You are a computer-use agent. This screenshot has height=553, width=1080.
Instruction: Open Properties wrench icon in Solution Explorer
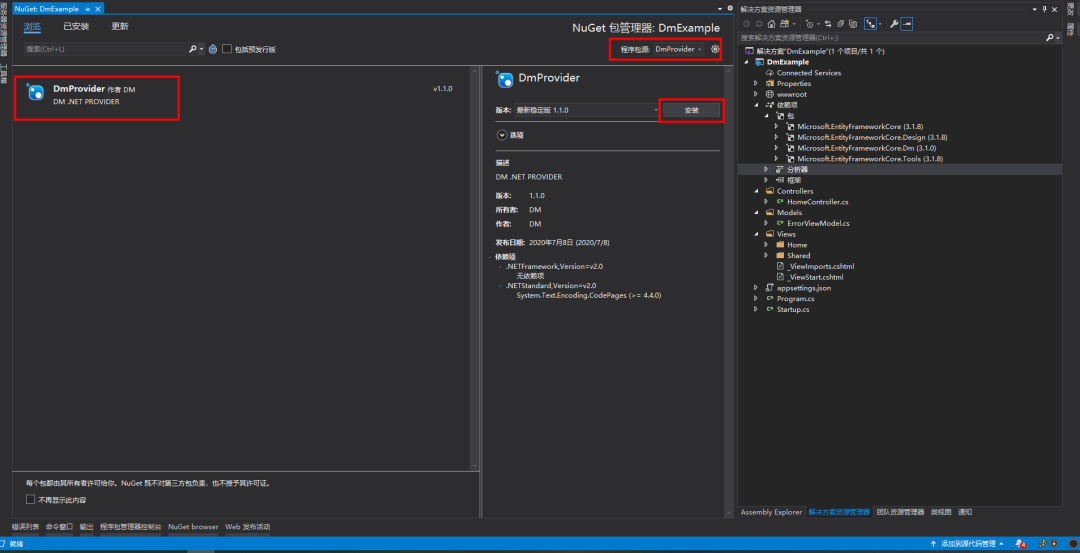[894, 23]
